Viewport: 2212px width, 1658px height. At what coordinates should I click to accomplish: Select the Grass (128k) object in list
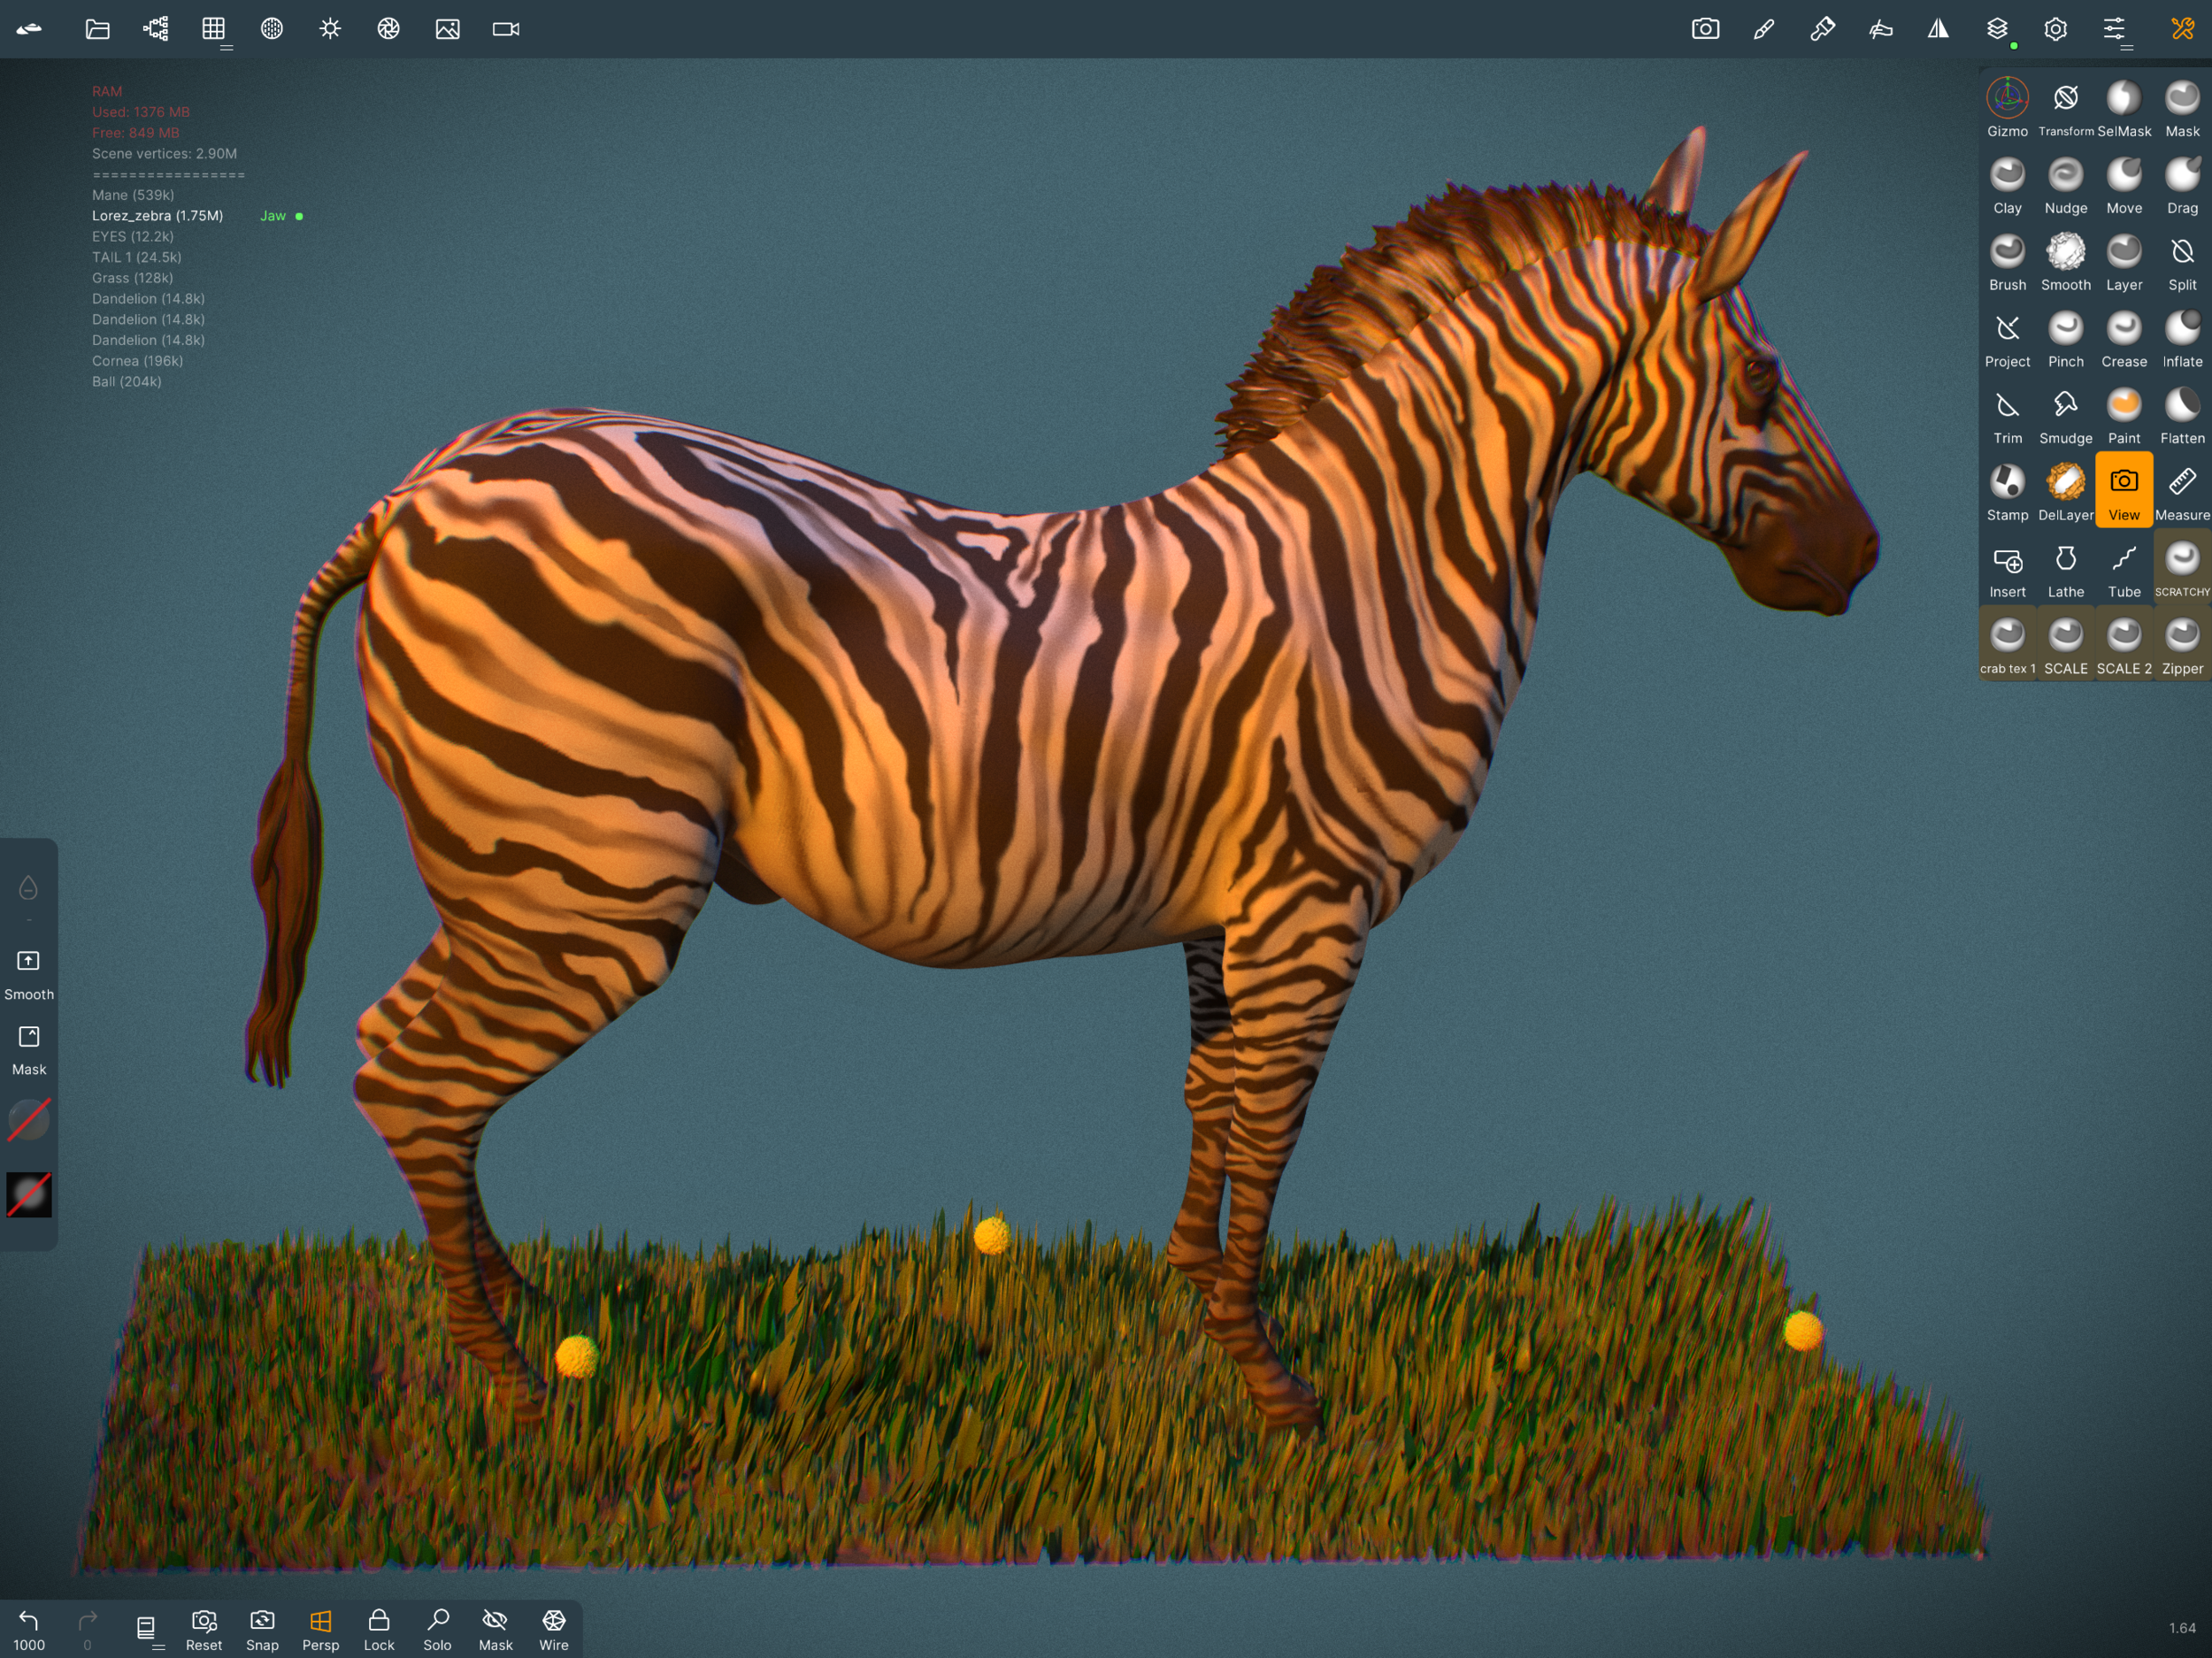click(132, 278)
